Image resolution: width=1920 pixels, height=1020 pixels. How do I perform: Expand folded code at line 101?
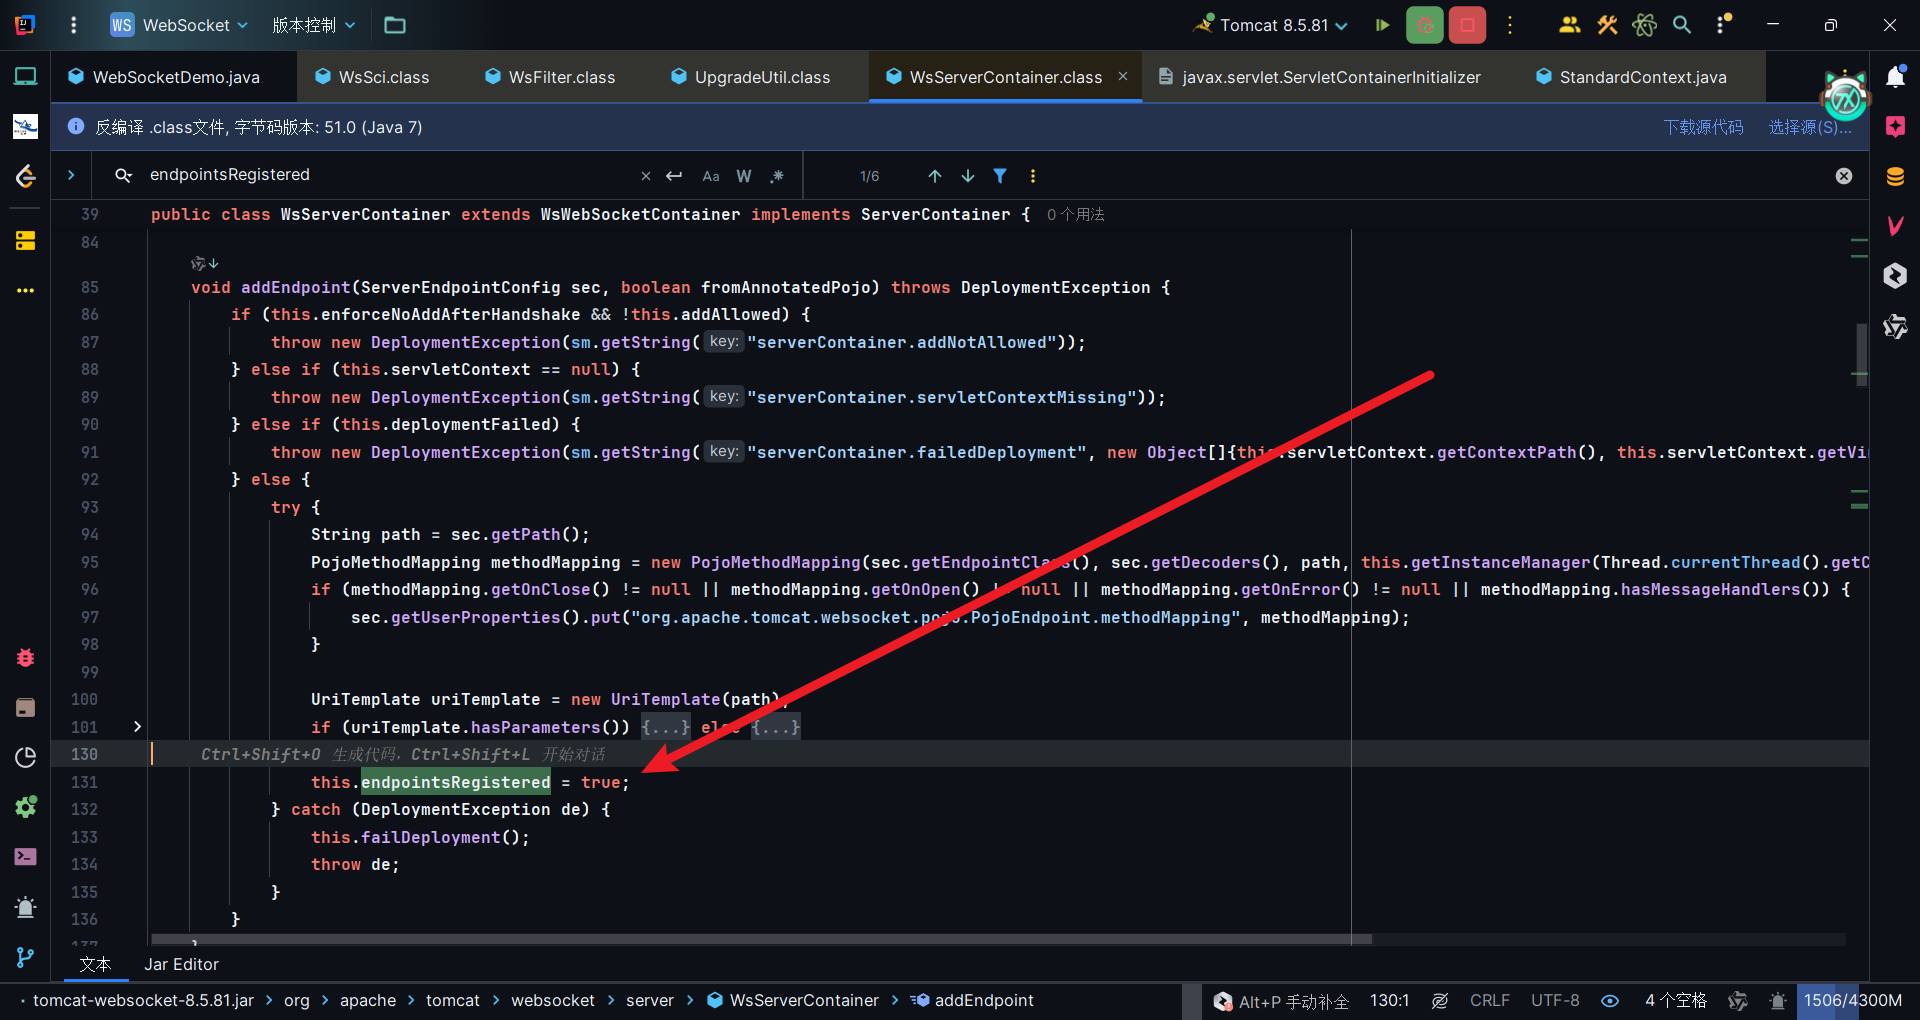pyautogui.click(x=137, y=727)
